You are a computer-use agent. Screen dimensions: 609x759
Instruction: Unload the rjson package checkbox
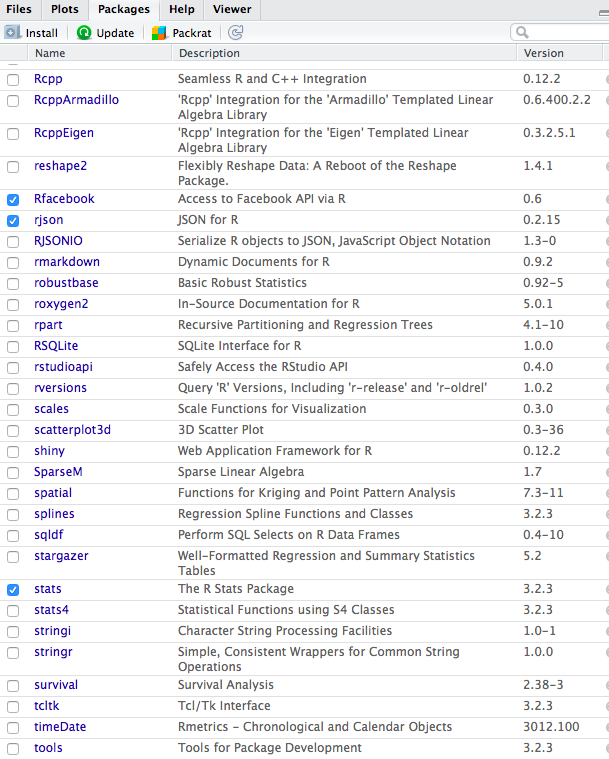[x=13, y=221]
